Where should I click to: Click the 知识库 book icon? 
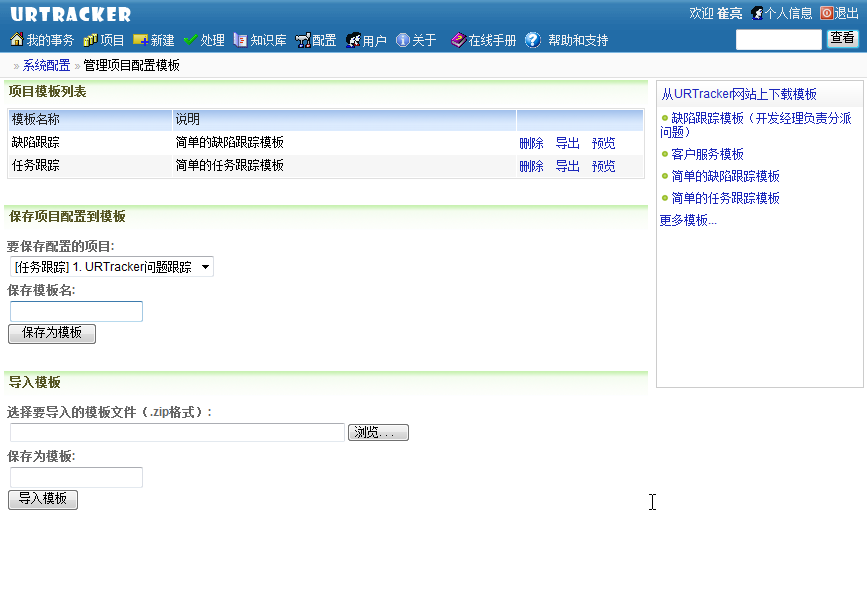click(240, 40)
